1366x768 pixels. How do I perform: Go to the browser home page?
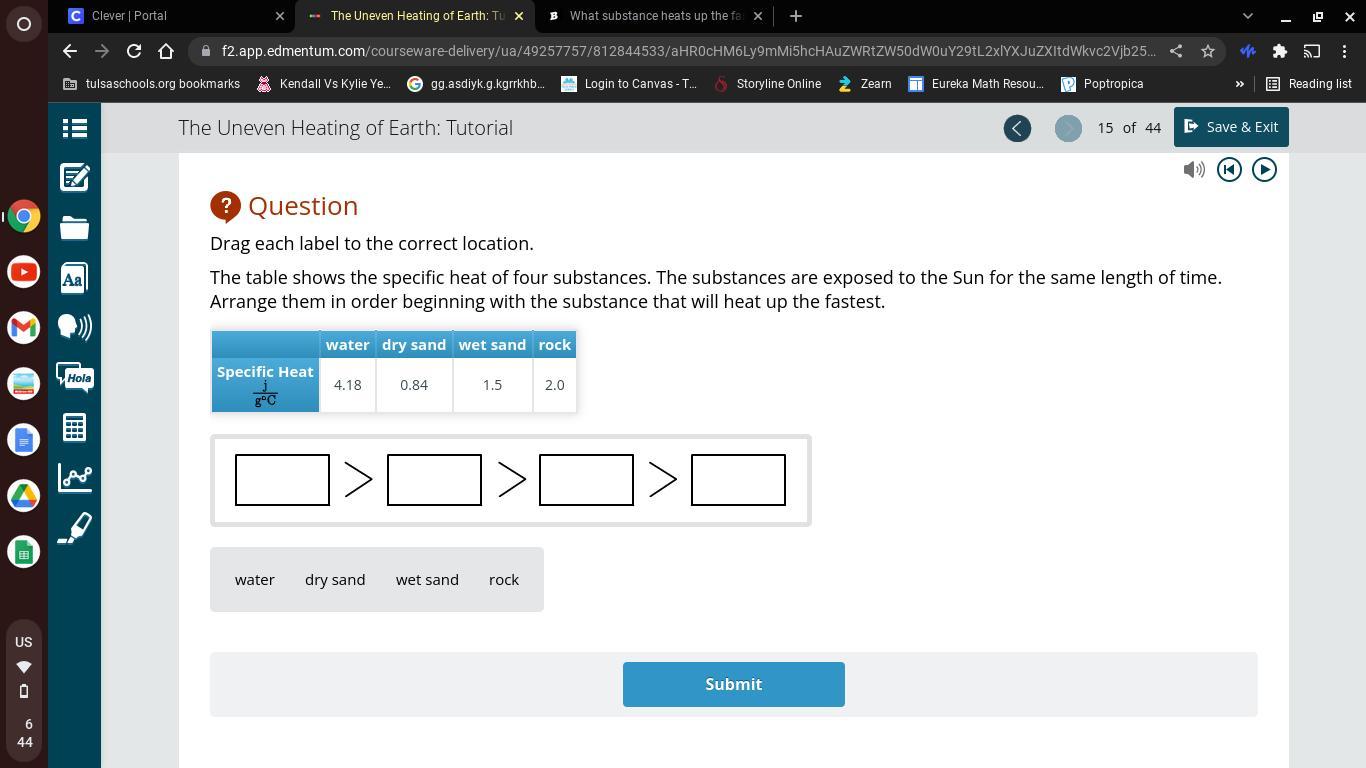click(166, 51)
